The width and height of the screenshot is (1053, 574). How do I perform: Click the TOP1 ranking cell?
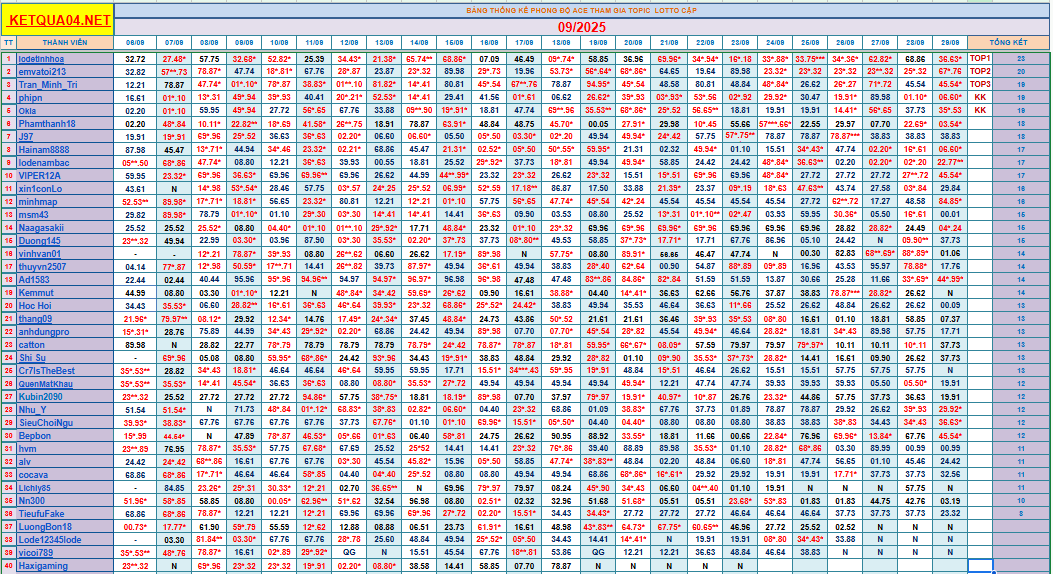(981, 59)
